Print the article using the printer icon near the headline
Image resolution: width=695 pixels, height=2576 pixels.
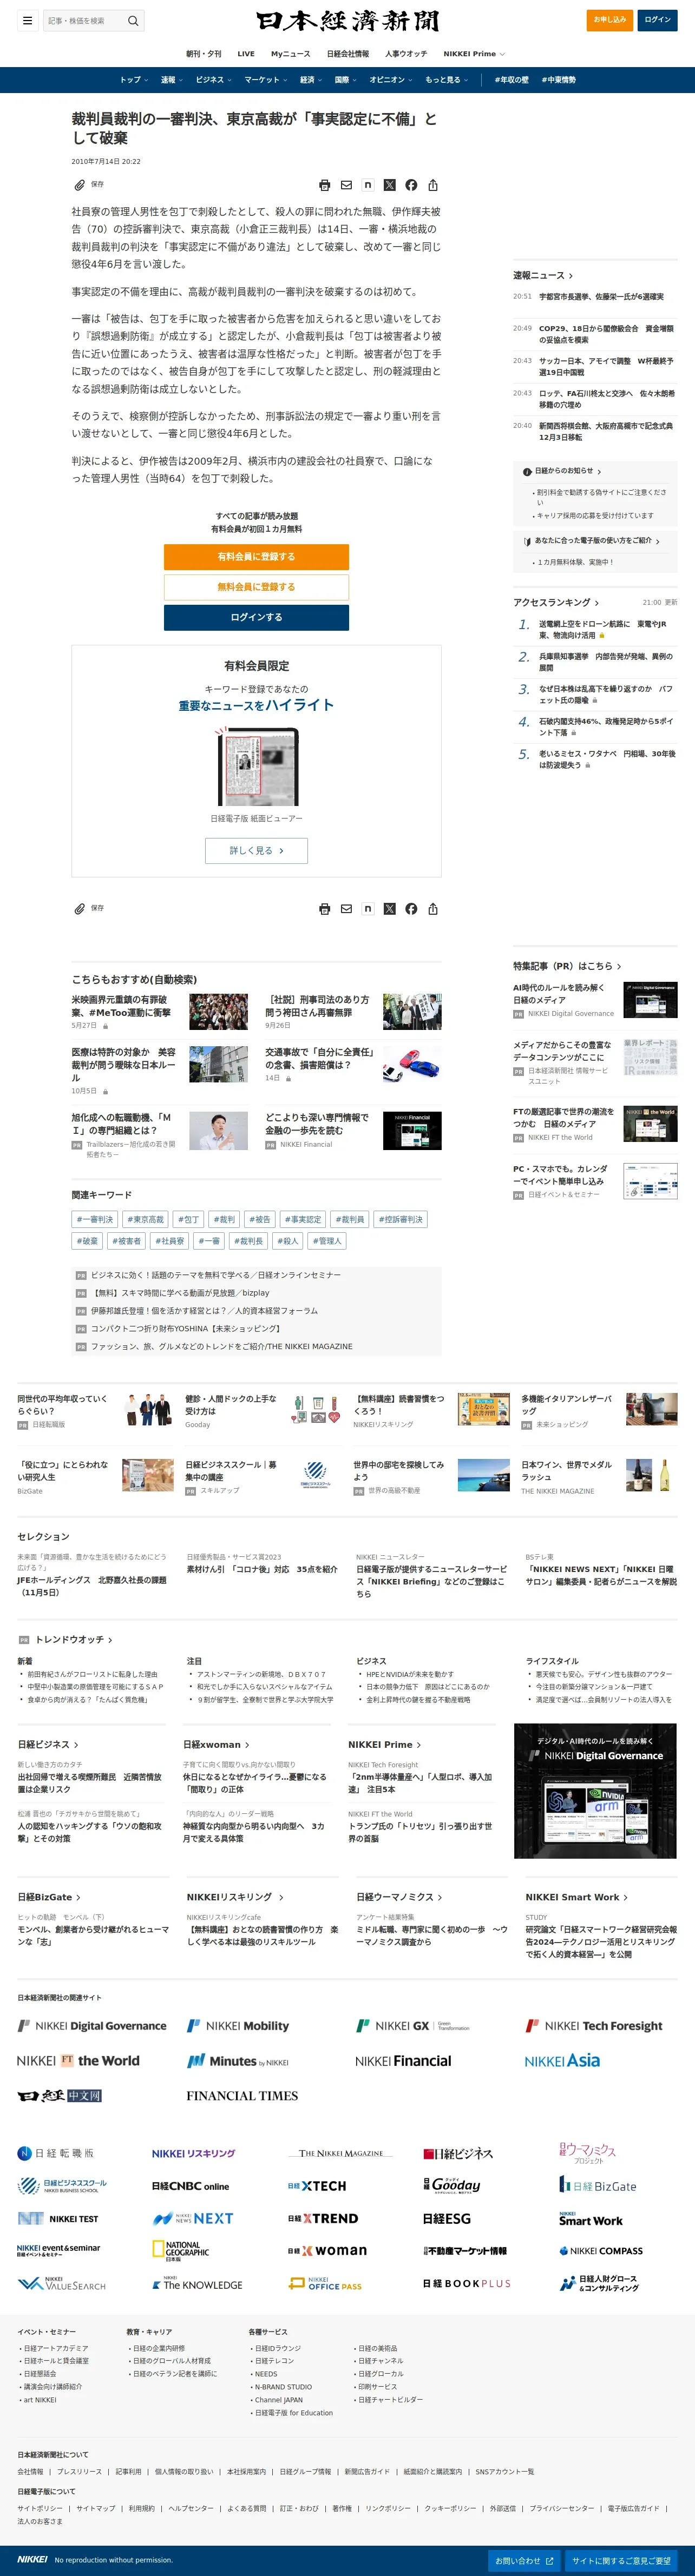(x=324, y=185)
